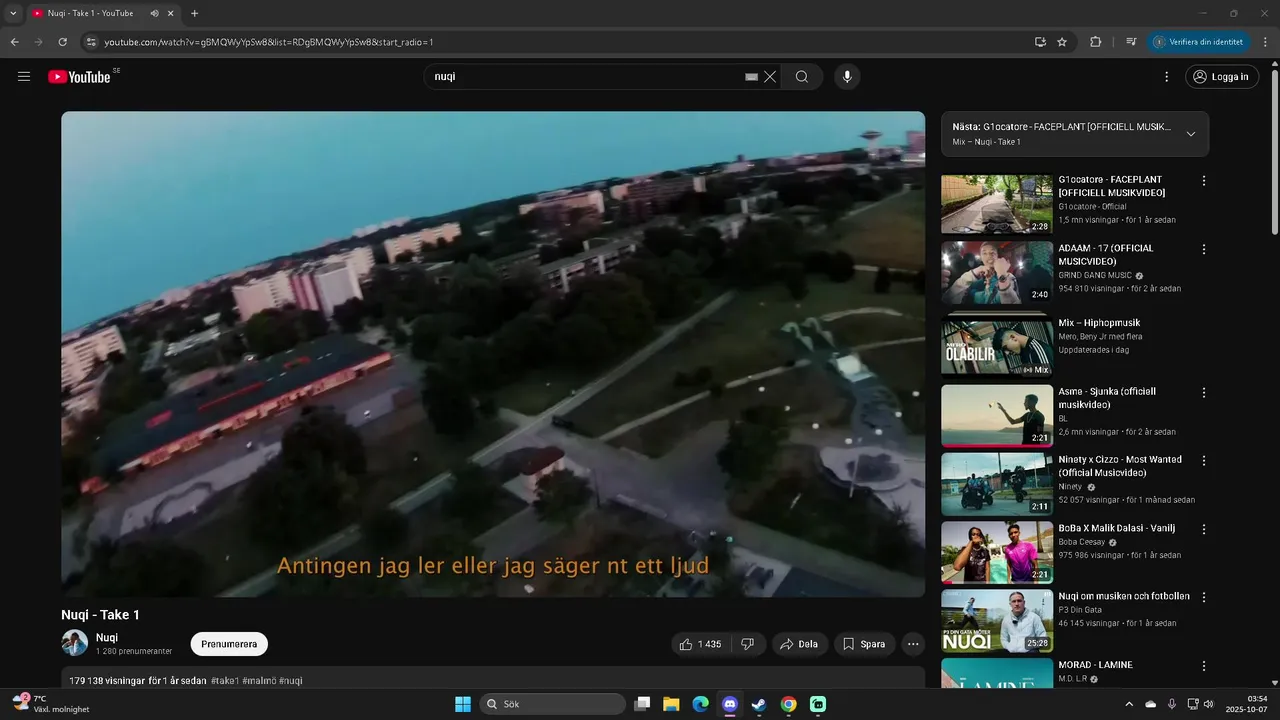Open Mix – Hiphopmusik thumbnail

[x=997, y=346]
